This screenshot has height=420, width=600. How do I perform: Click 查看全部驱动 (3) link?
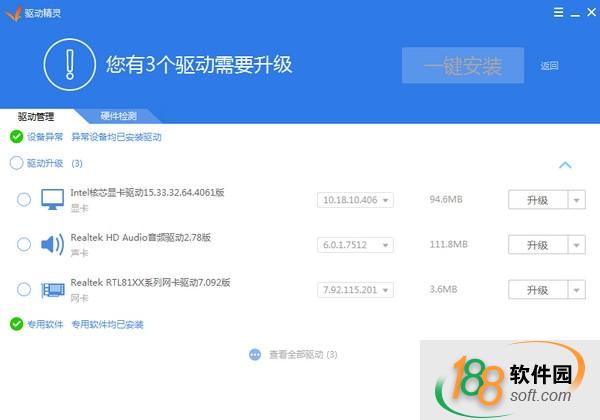pyautogui.click(x=297, y=354)
